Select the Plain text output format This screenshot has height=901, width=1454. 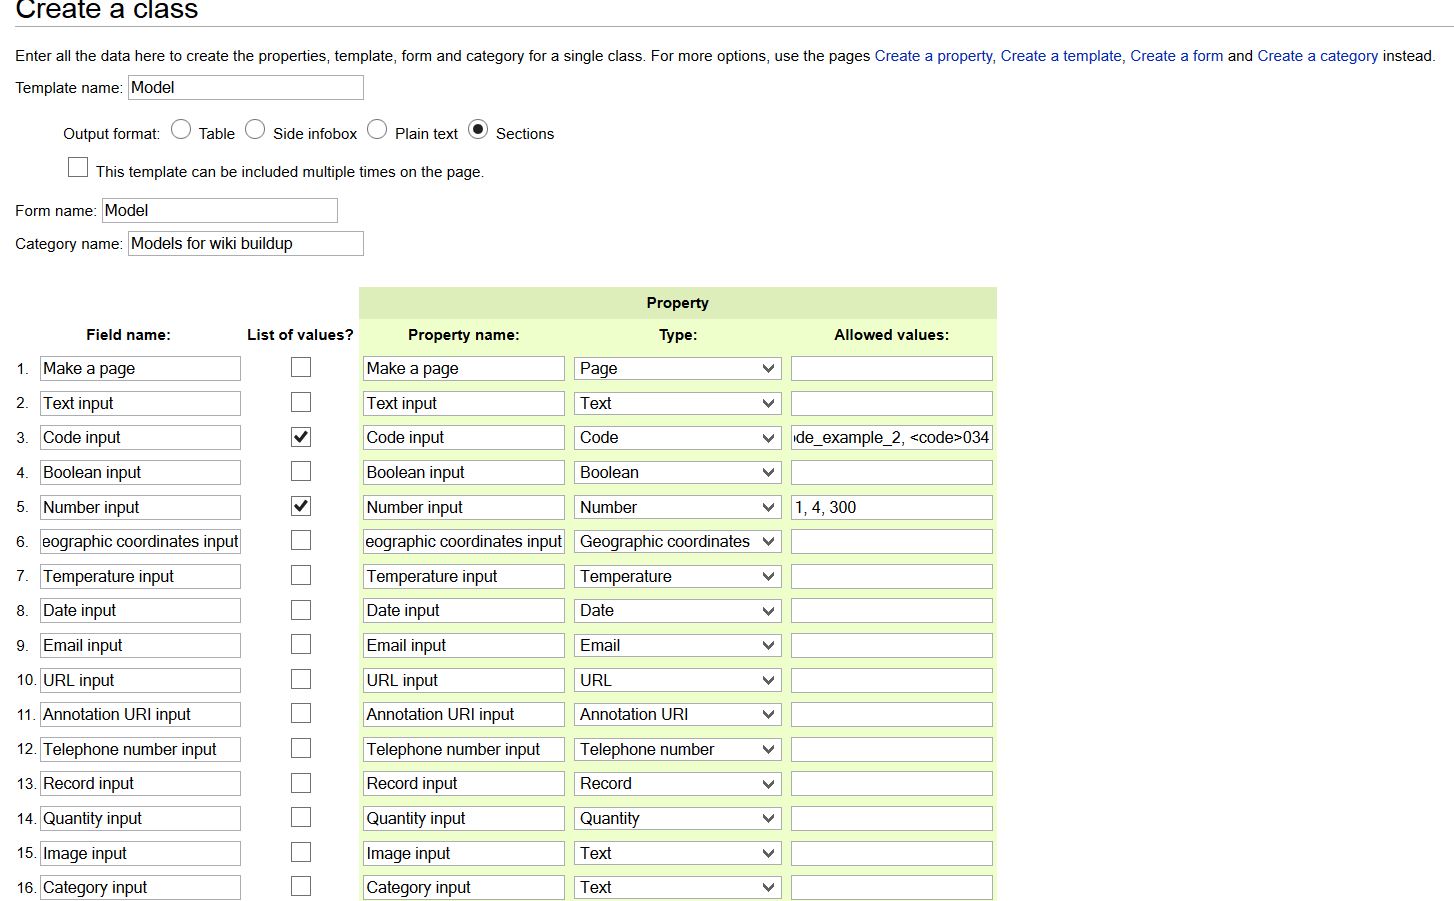coord(377,130)
